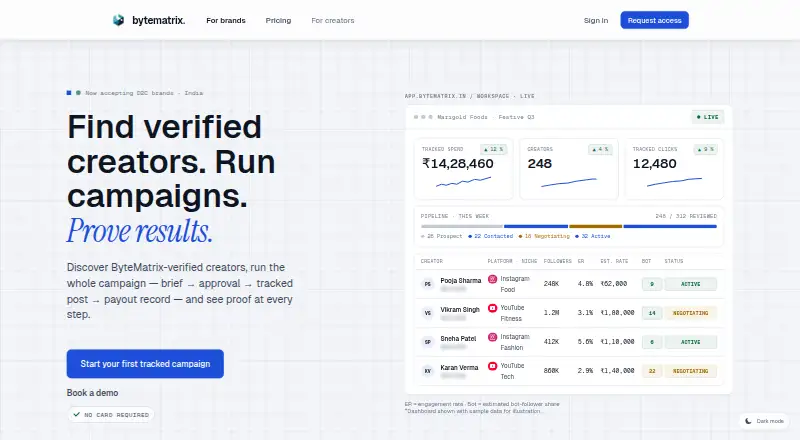
Task: Click the No card required badge
Action: click(111, 414)
